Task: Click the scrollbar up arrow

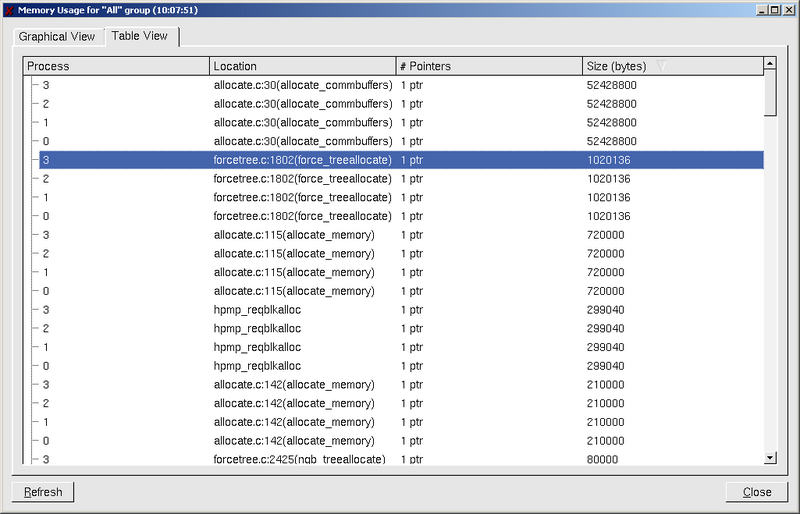Action: tap(770, 64)
